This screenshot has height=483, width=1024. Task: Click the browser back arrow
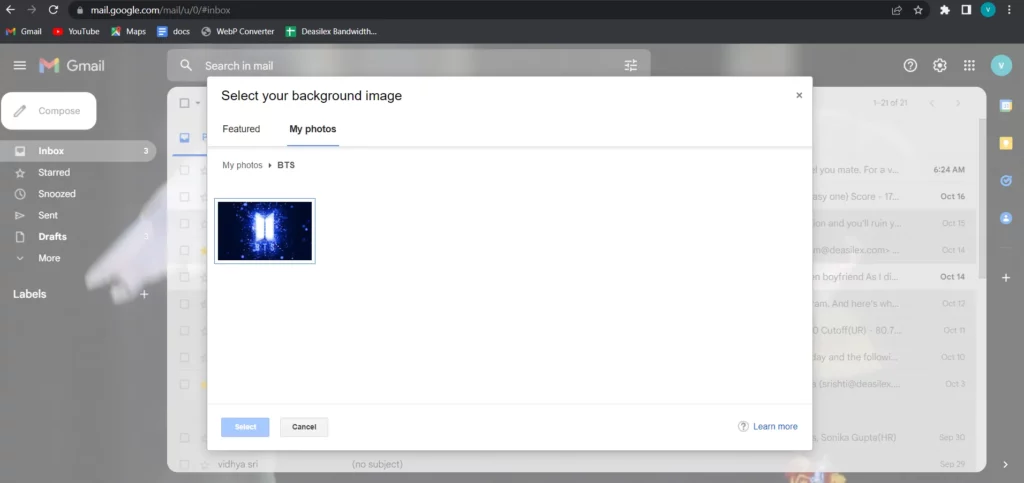[x=10, y=10]
